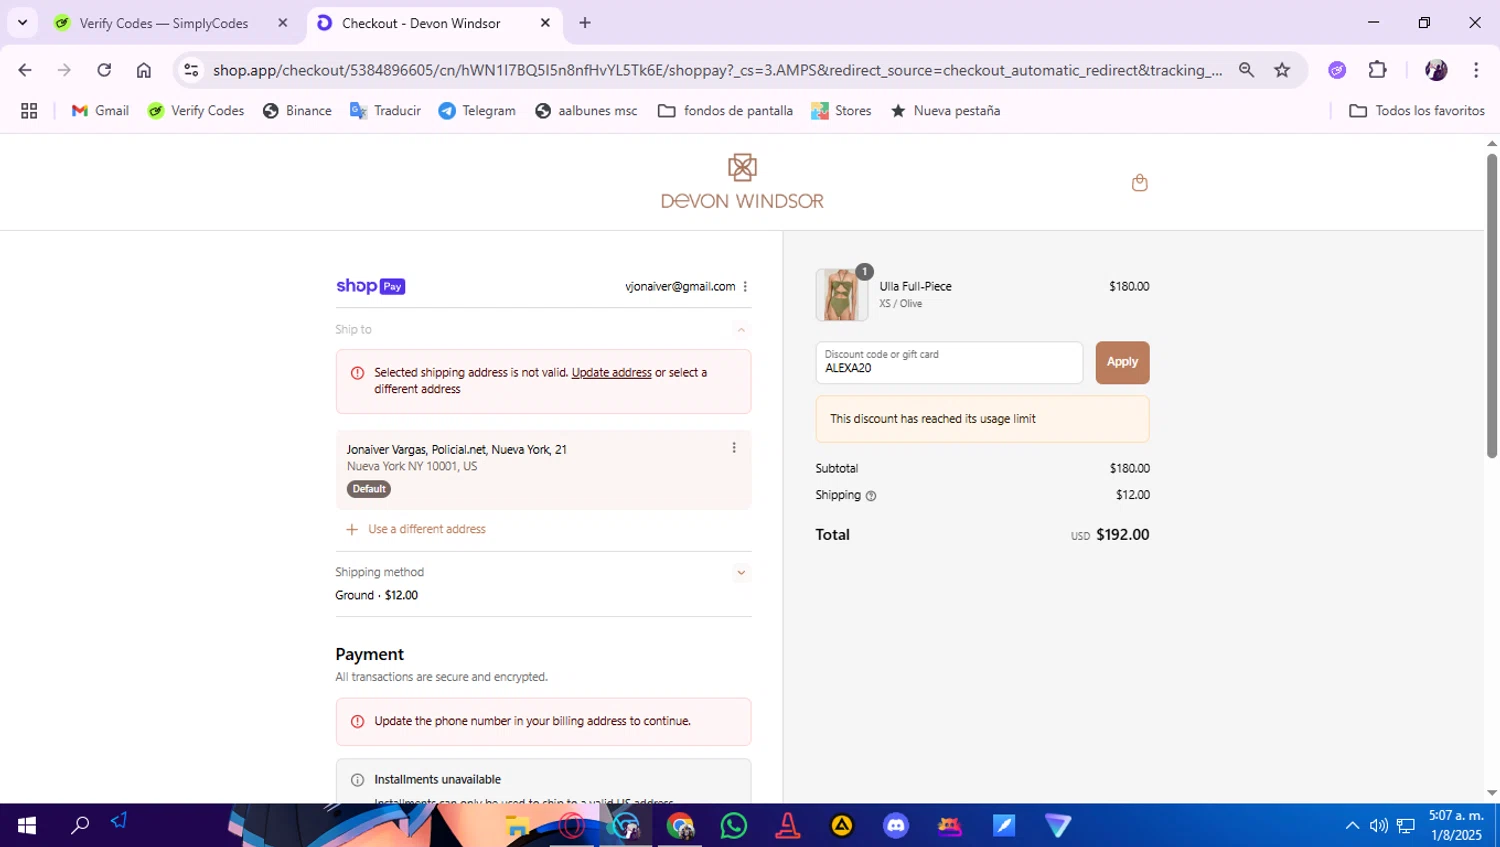Open the Verify Codes bookmark
The width and height of the screenshot is (1500, 847).
point(196,111)
